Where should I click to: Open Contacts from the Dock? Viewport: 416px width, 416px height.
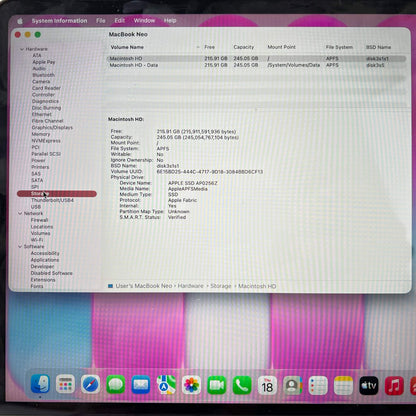pyautogui.click(x=293, y=385)
